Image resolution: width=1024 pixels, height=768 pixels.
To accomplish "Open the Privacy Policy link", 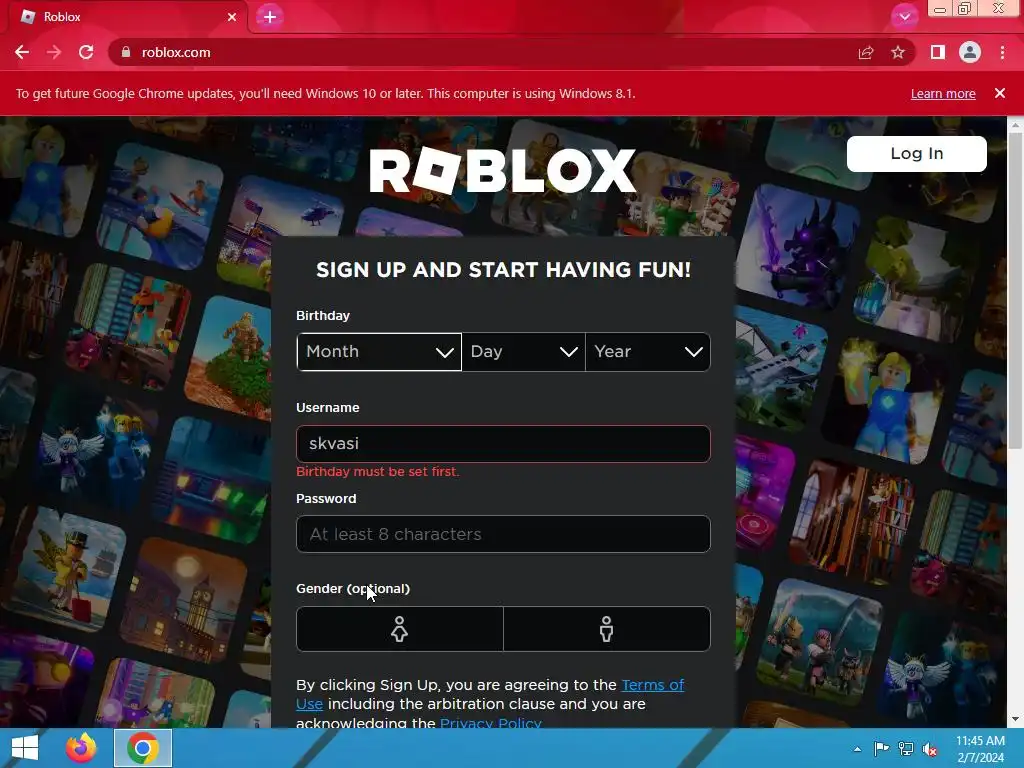I will (x=490, y=722).
